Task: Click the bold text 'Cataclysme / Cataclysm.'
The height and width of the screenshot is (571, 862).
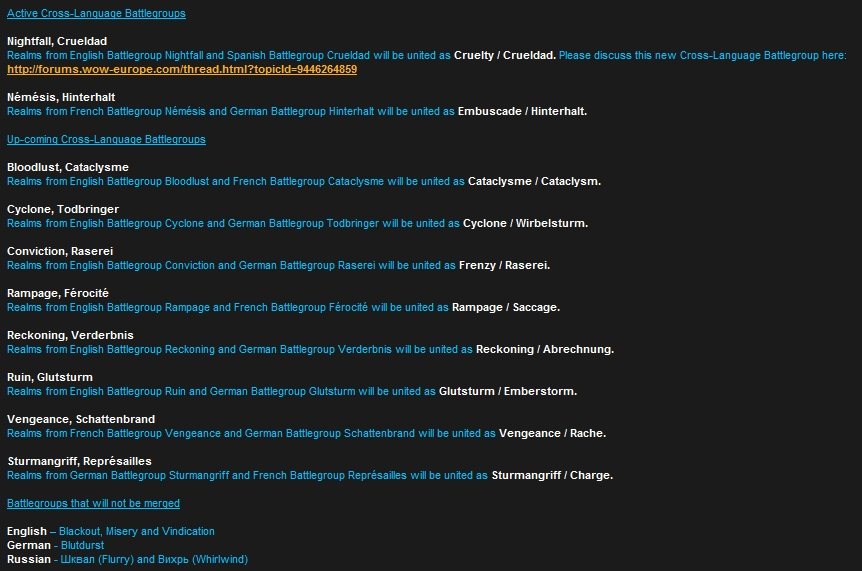Action: (x=534, y=181)
